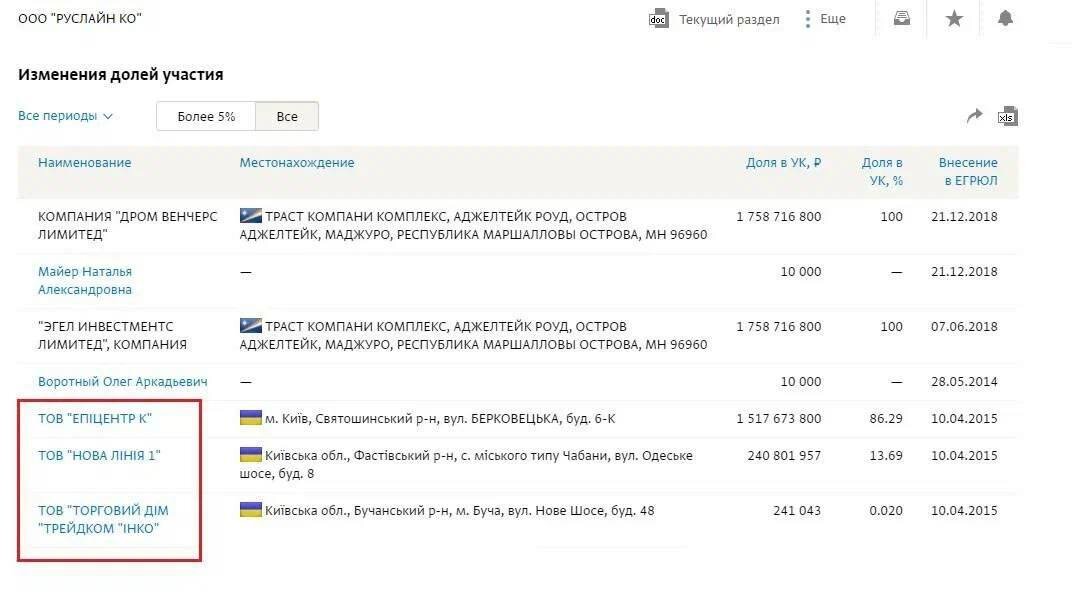Click Ukraine flag in ЕПІЦЕНТР К row
The height and width of the screenshot is (593, 1072).
(251, 418)
